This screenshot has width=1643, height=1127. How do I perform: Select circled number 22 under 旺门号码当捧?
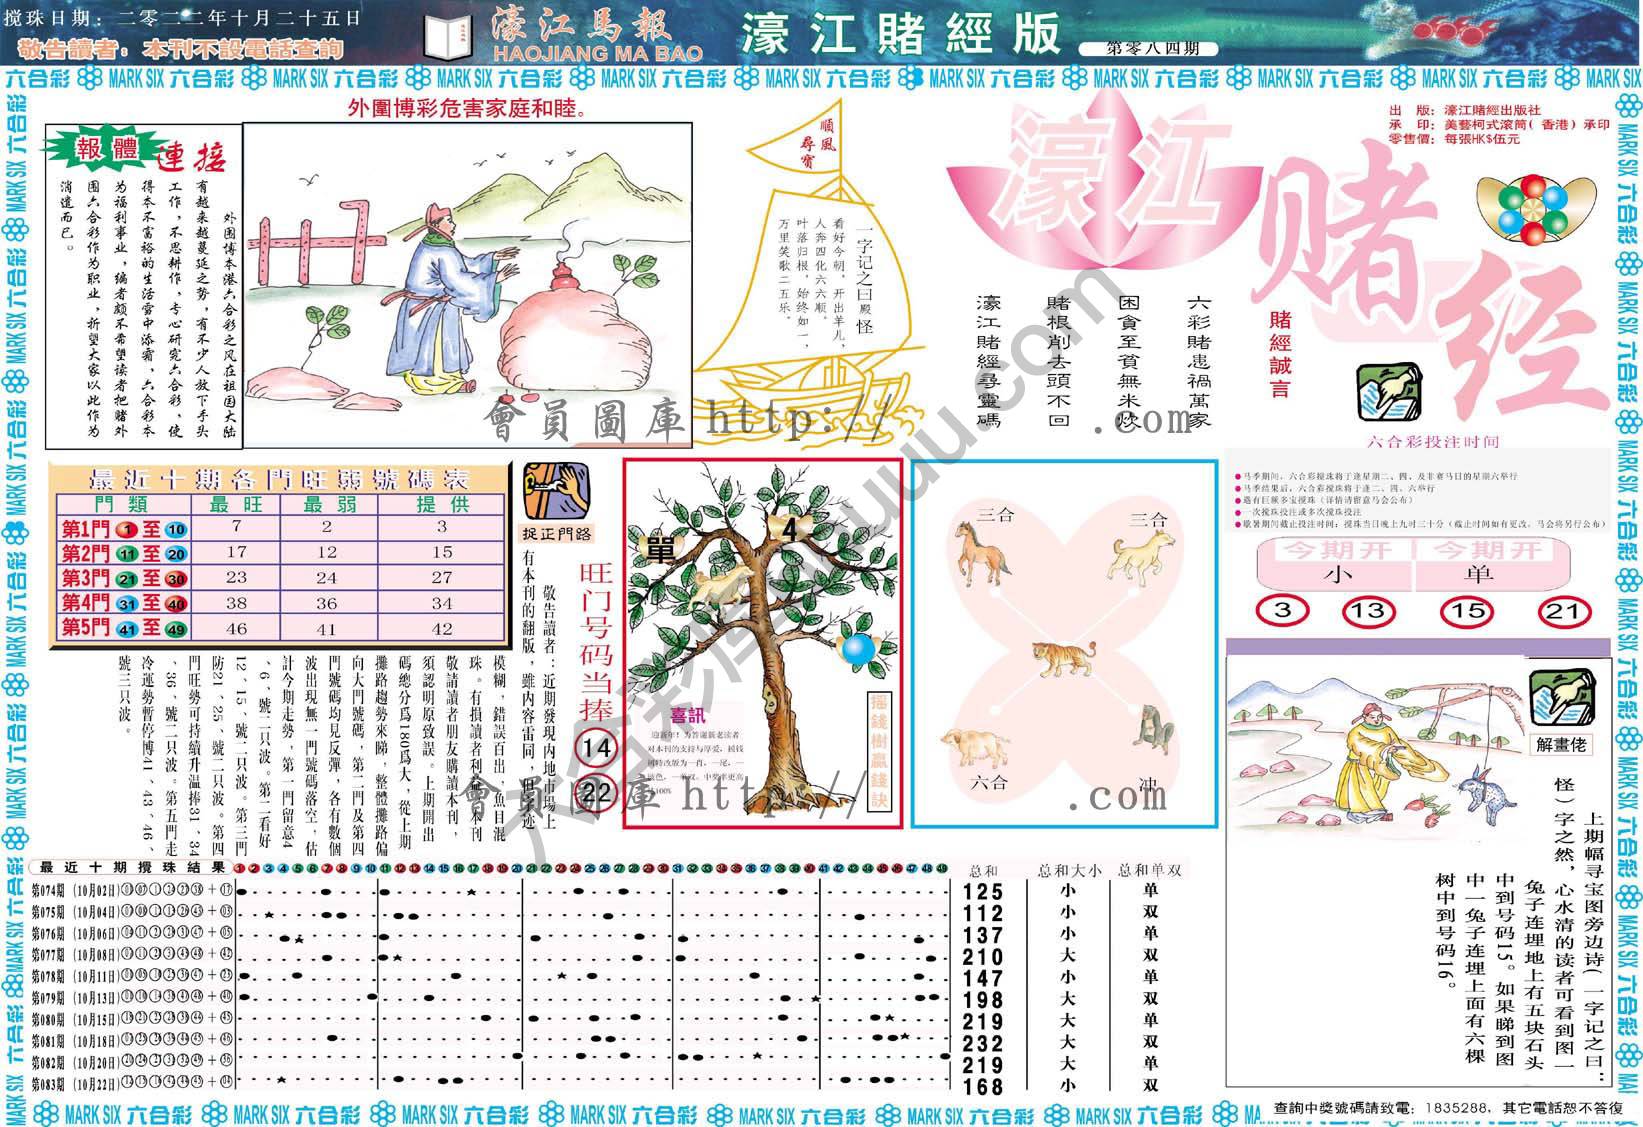(x=597, y=793)
